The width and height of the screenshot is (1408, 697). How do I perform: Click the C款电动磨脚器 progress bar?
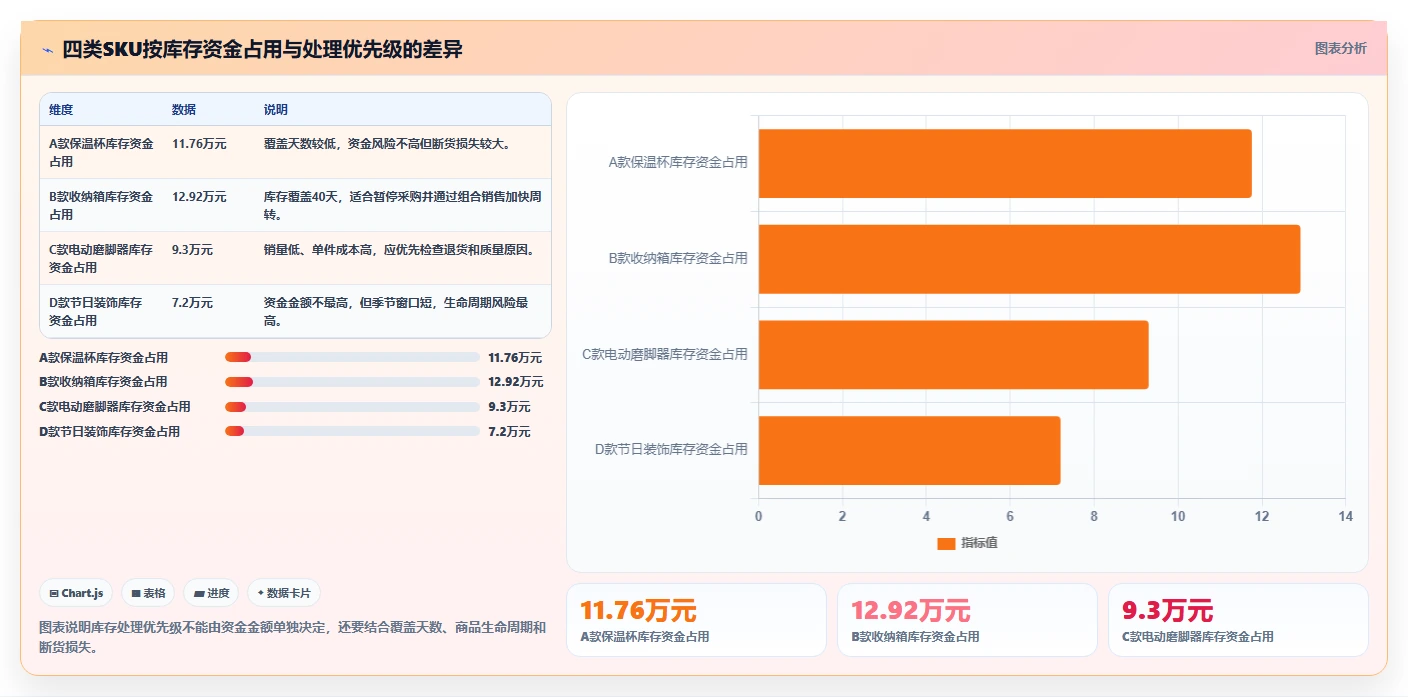(x=353, y=407)
